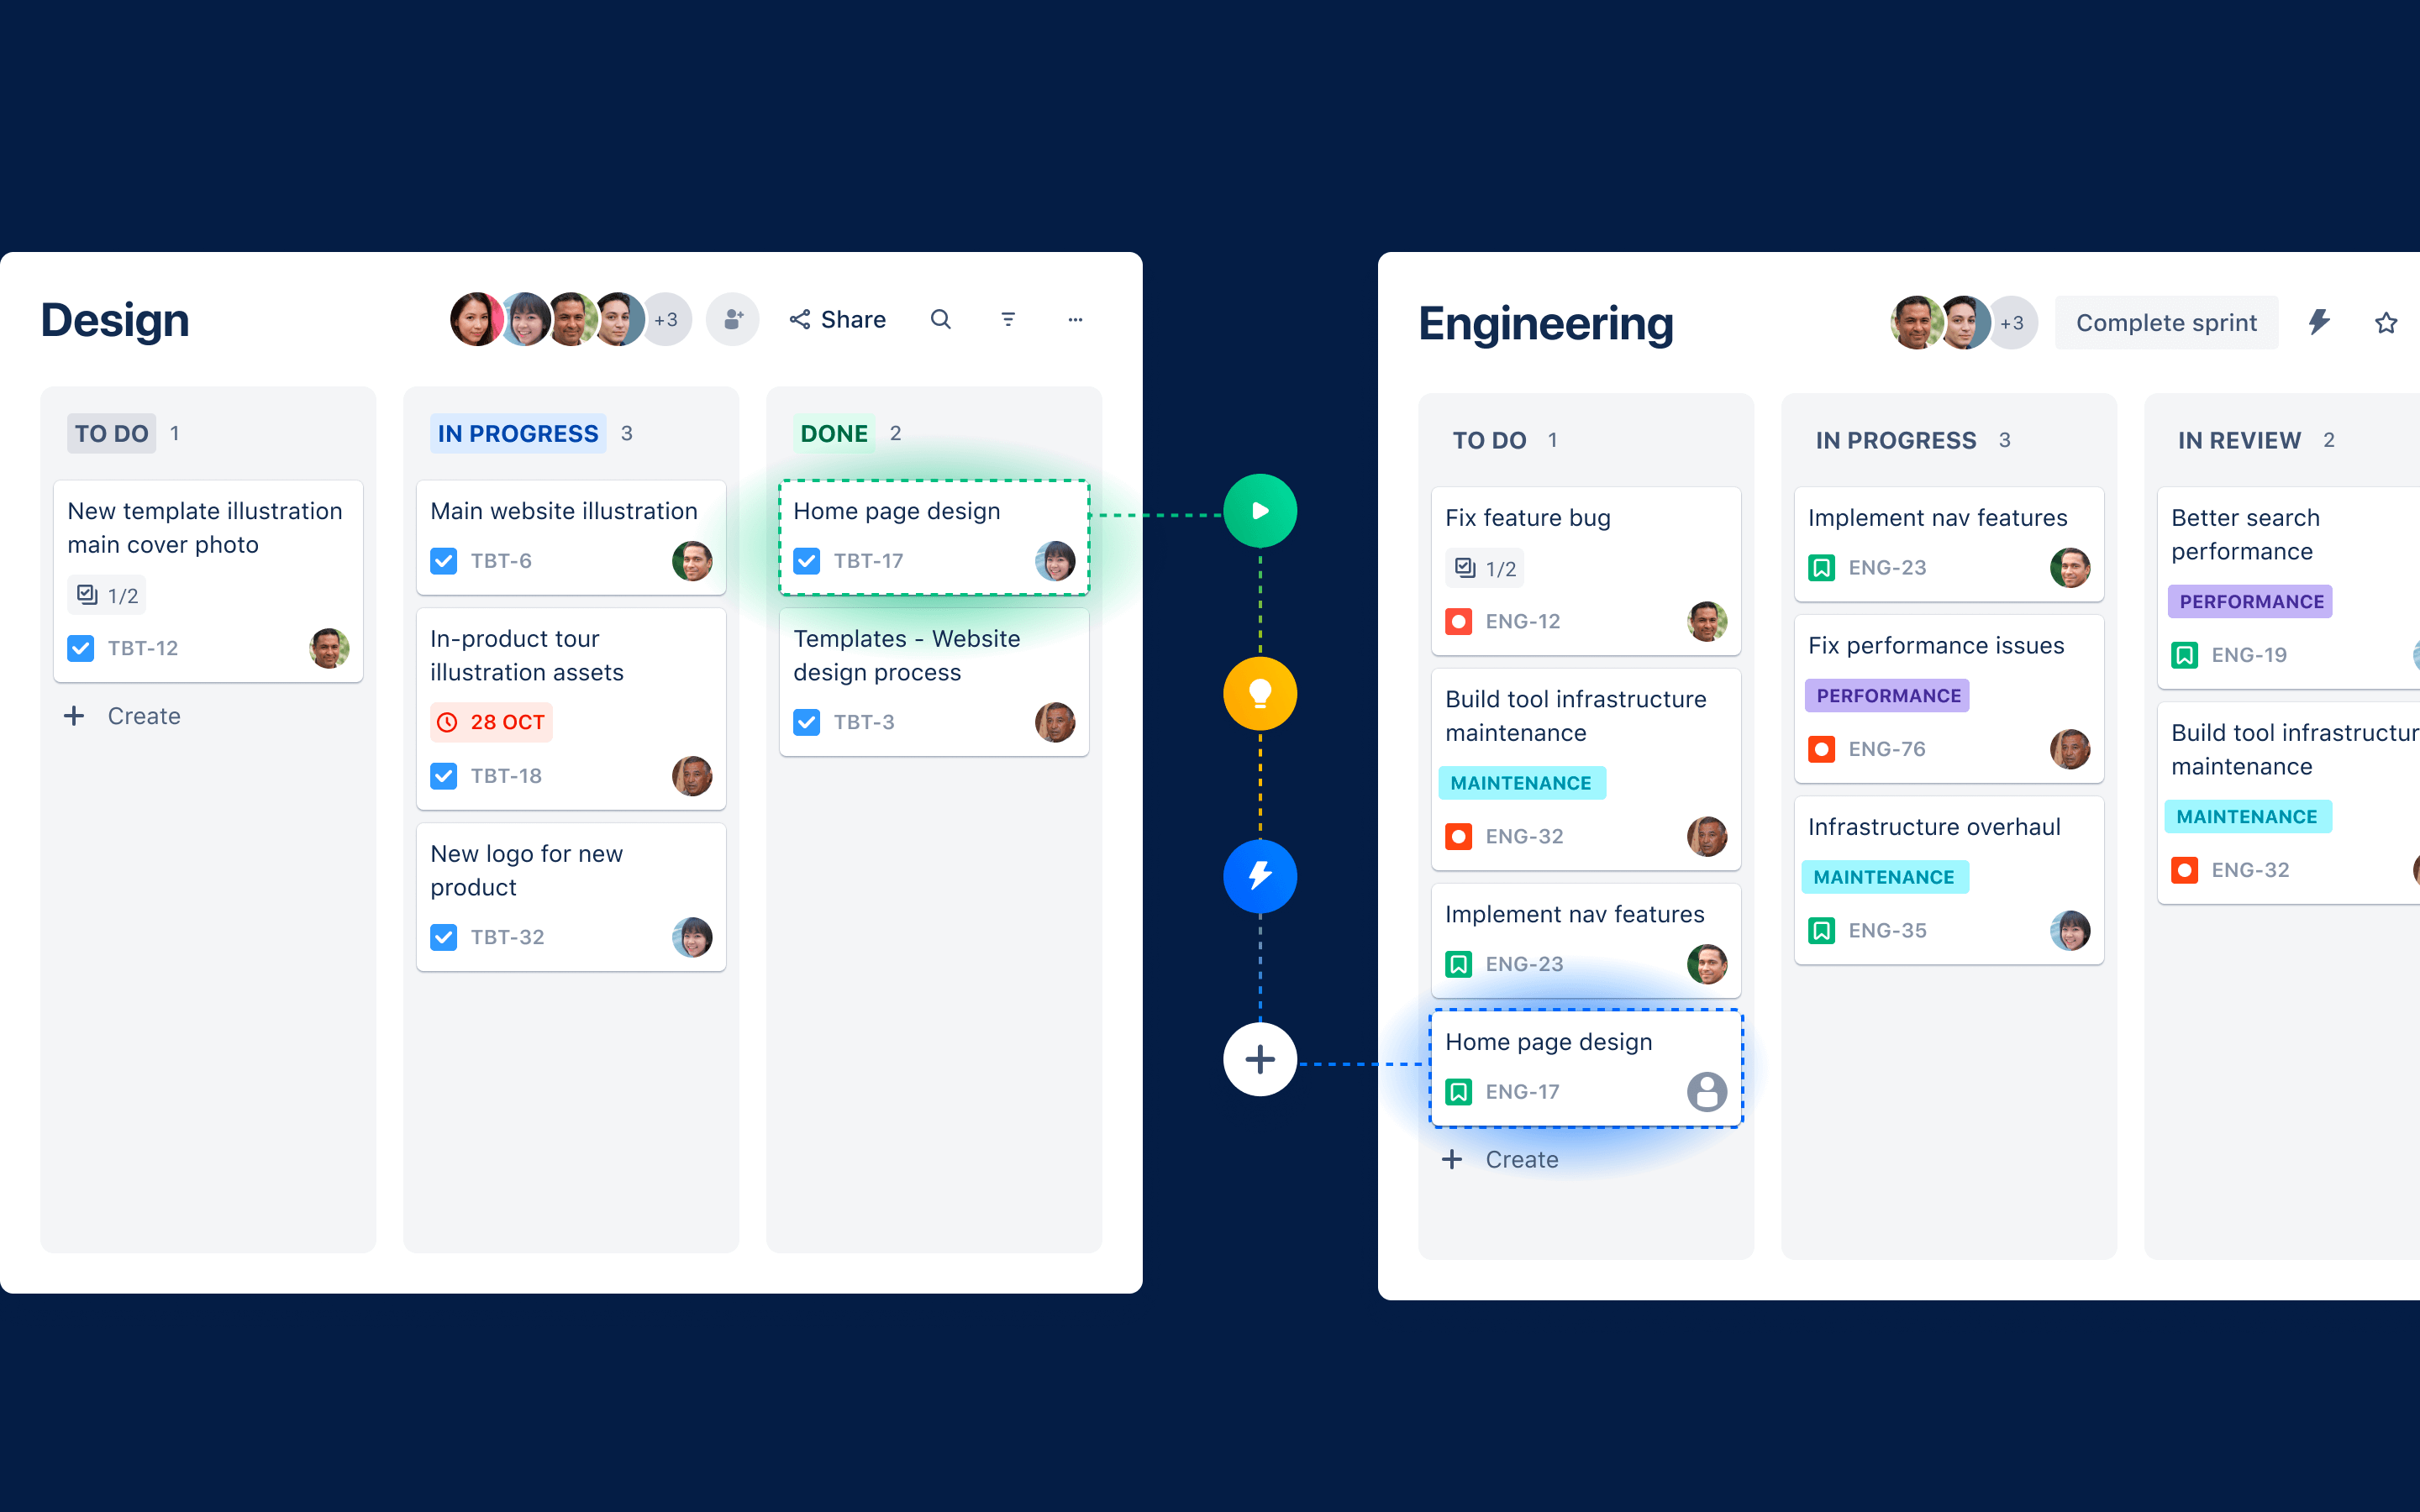This screenshot has height=1512, width=2420.
Task: Click the add member icon on Design board
Action: 734,321
